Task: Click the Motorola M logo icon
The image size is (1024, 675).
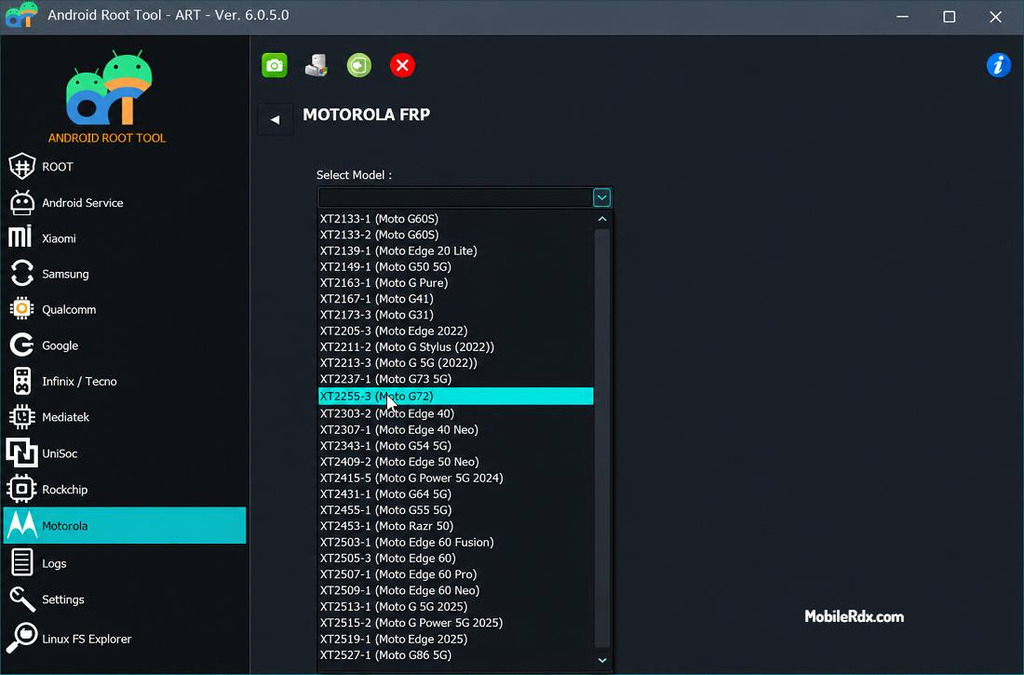Action: [22, 525]
